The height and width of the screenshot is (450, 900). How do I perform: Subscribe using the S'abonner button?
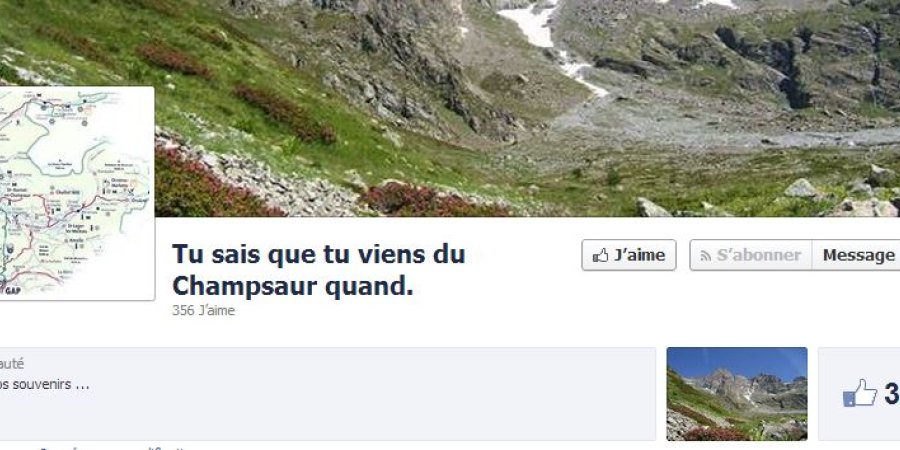751,255
